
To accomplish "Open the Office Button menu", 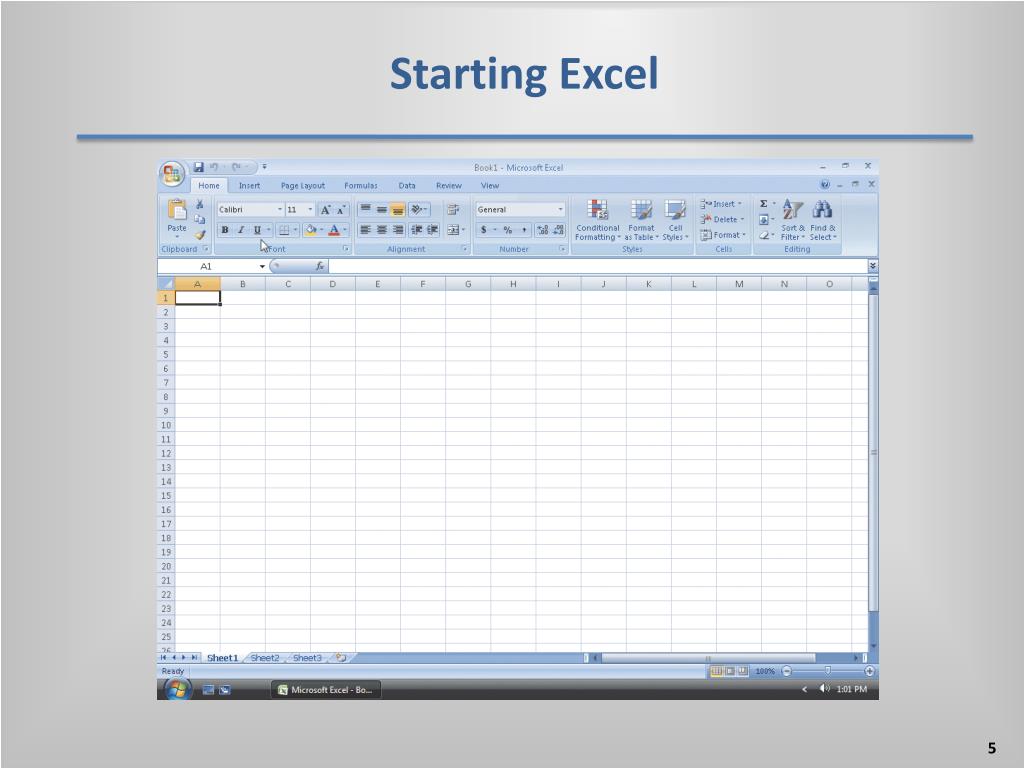I will point(172,174).
